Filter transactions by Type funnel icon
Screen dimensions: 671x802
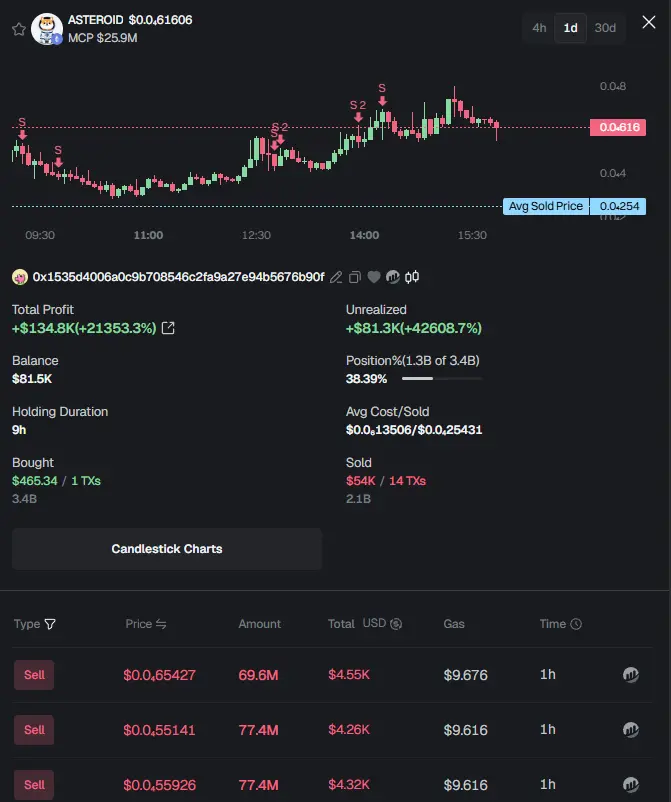tap(50, 624)
